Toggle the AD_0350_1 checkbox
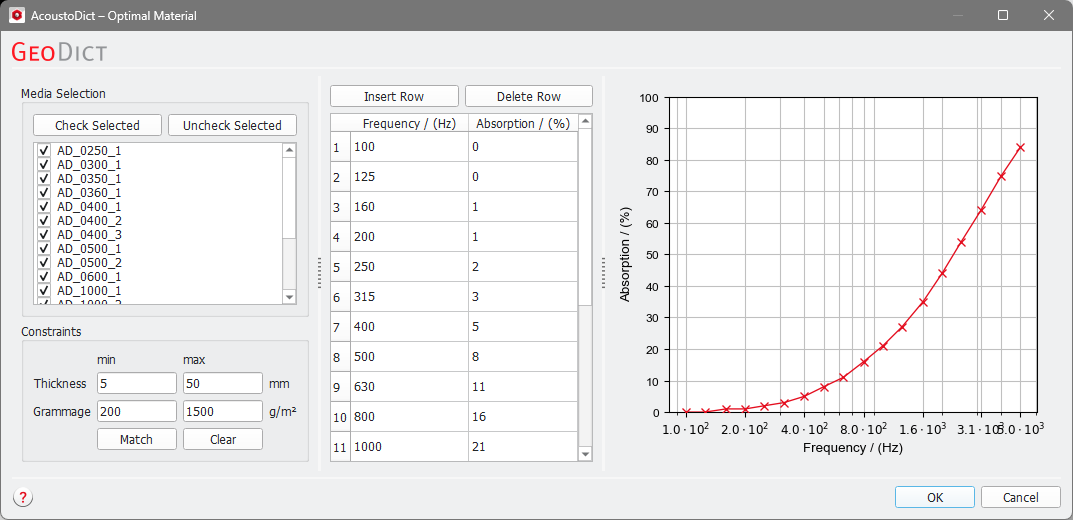 click(44, 179)
